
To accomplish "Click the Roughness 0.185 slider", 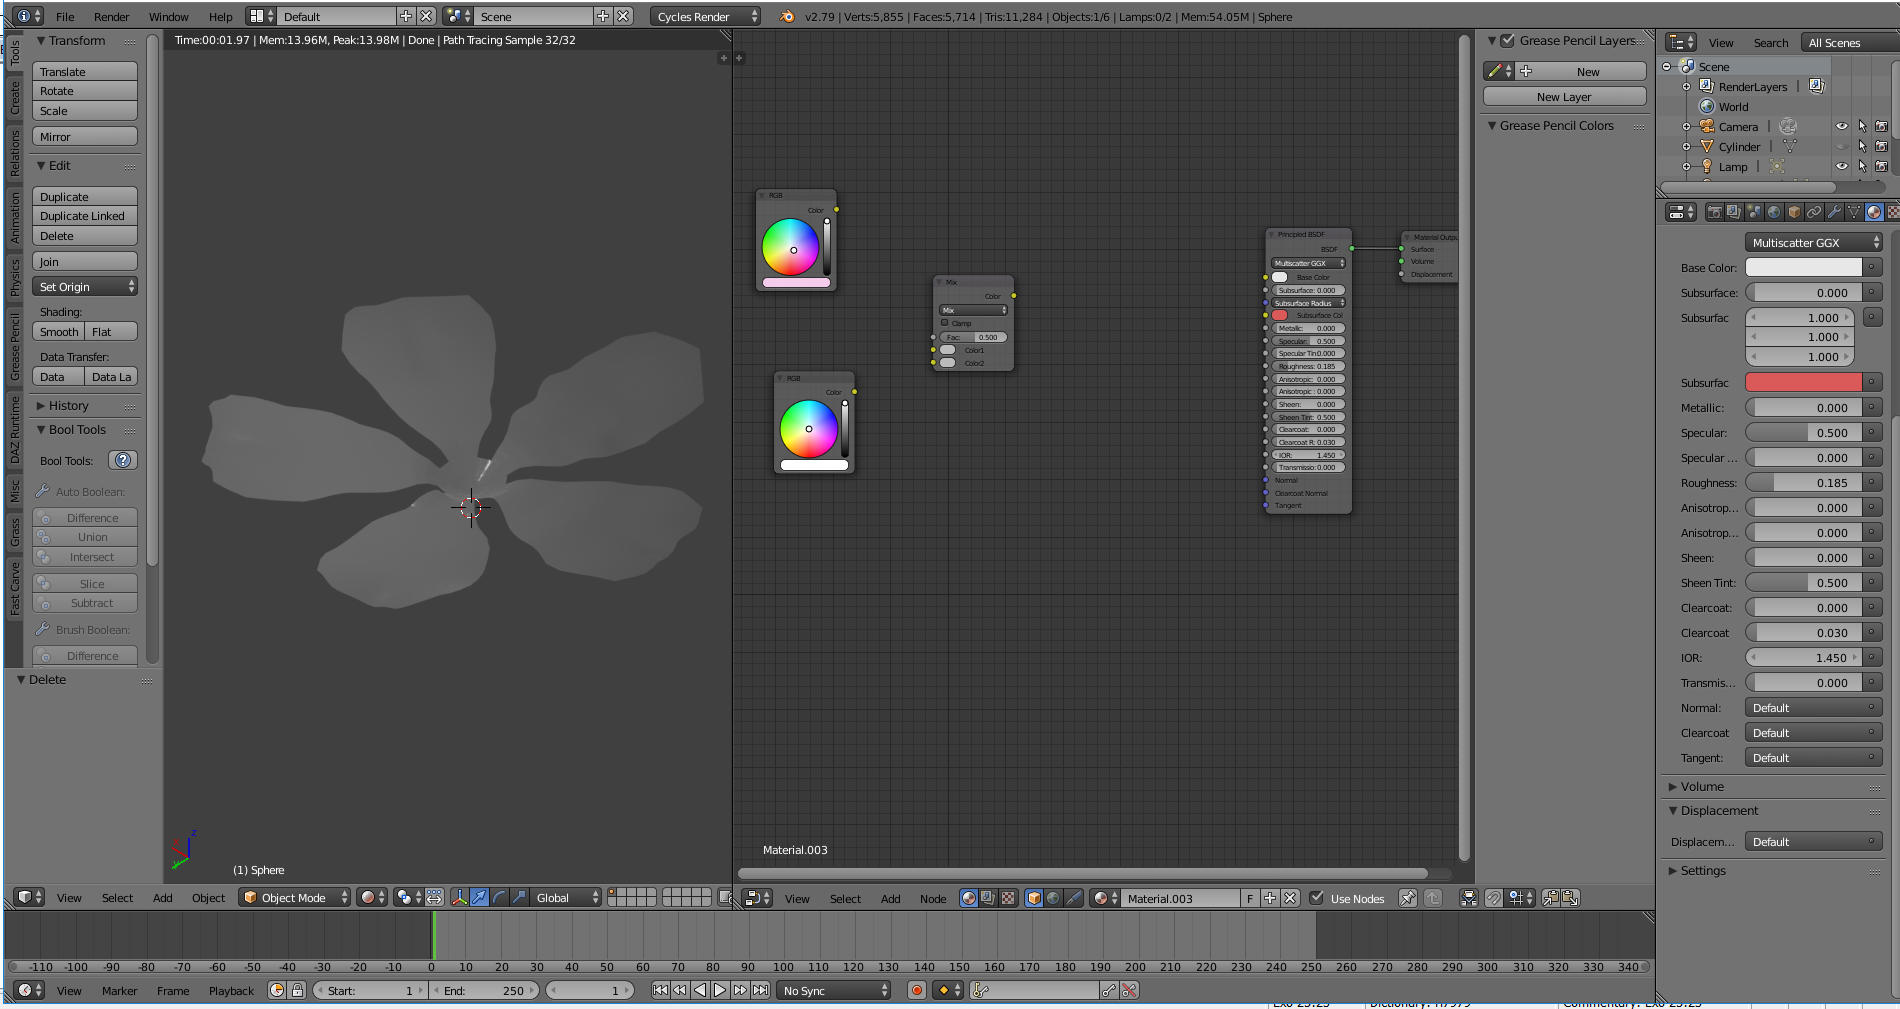I will click(x=1804, y=482).
